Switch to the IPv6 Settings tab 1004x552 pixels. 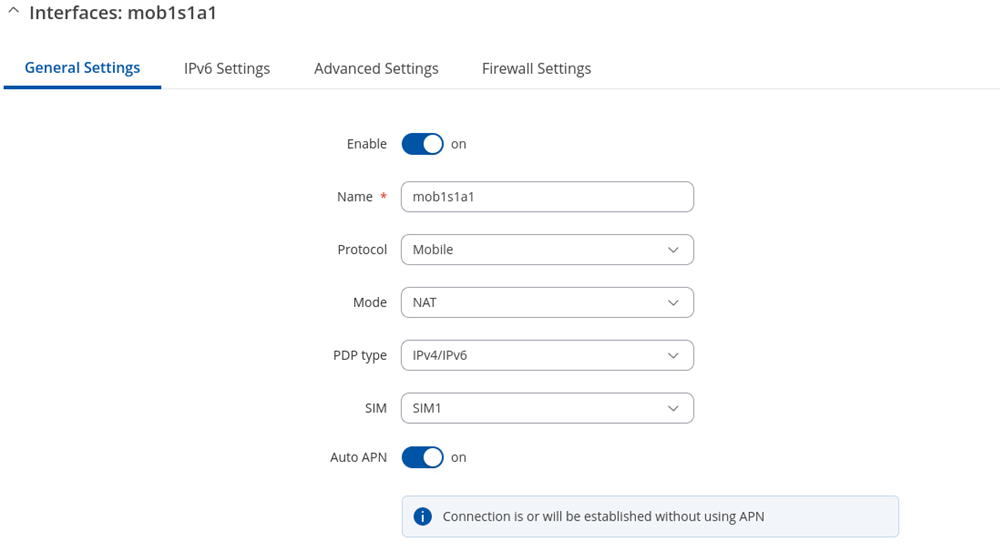click(227, 69)
